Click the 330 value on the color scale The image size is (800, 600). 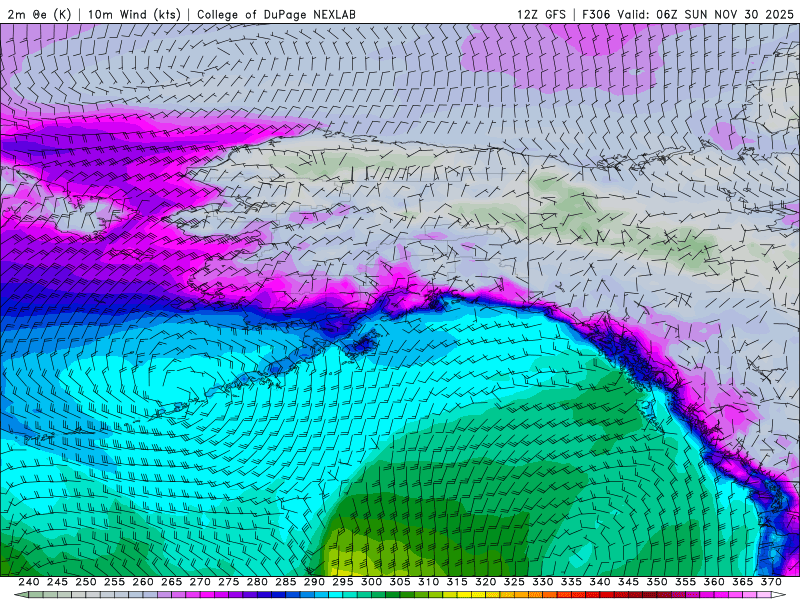click(x=543, y=582)
